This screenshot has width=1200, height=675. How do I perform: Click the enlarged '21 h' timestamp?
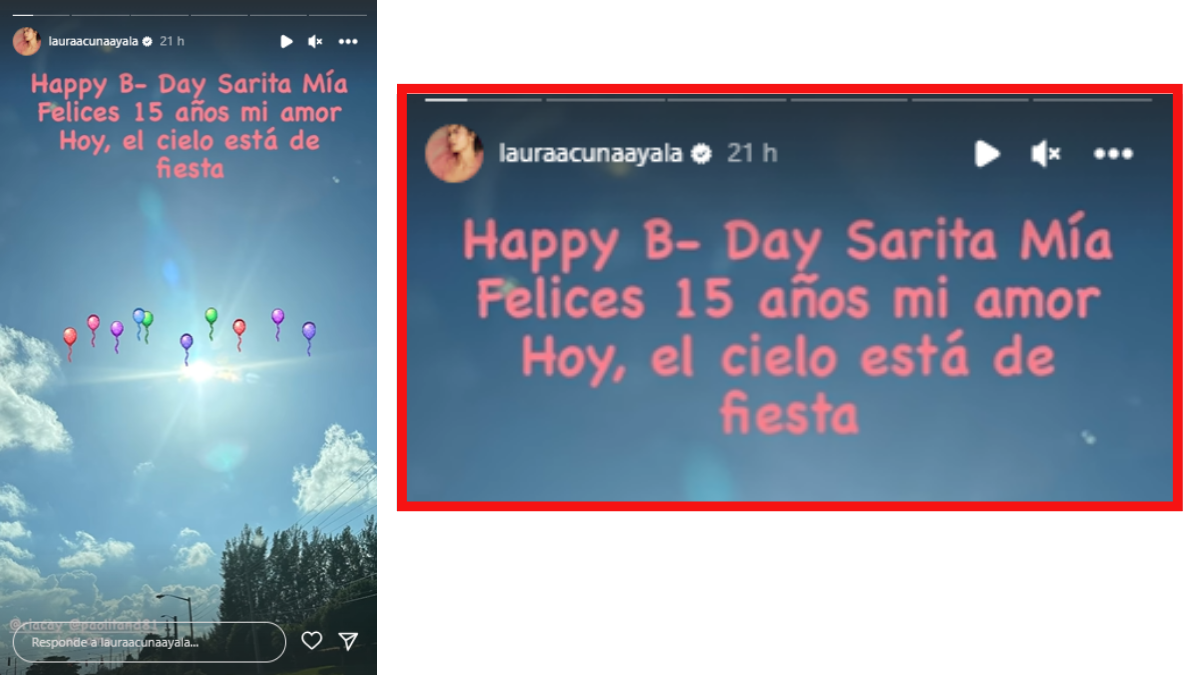(x=752, y=153)
